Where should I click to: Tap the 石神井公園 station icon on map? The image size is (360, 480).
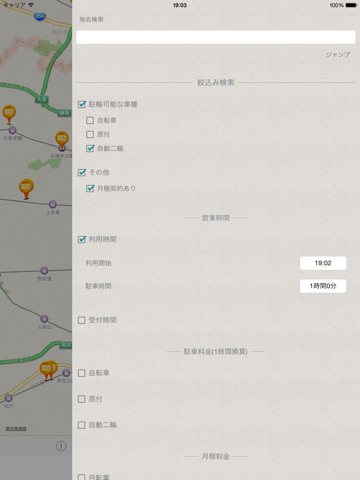pyautogui.click(x=62, y=148)
